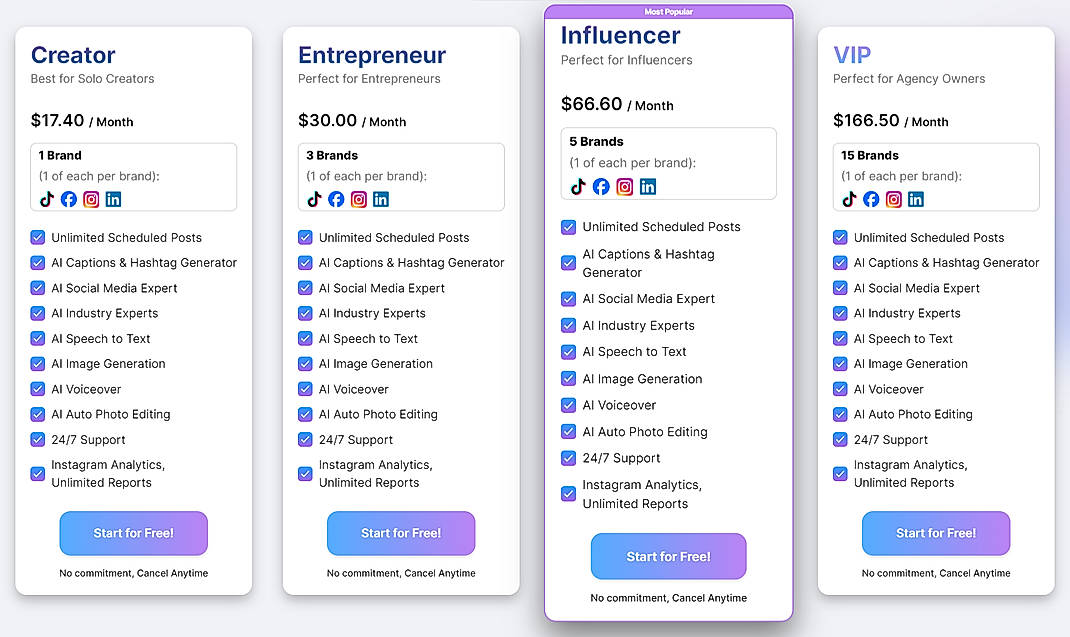Select the TikTok icon in the Influencer plan
The image size is (1070, 637).
click(576, 187)
